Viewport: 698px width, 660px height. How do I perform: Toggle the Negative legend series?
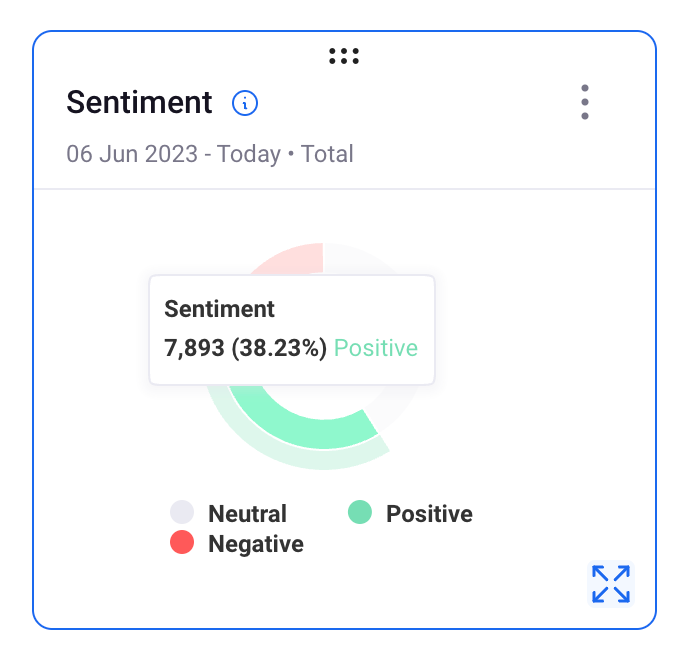(237, 543)
